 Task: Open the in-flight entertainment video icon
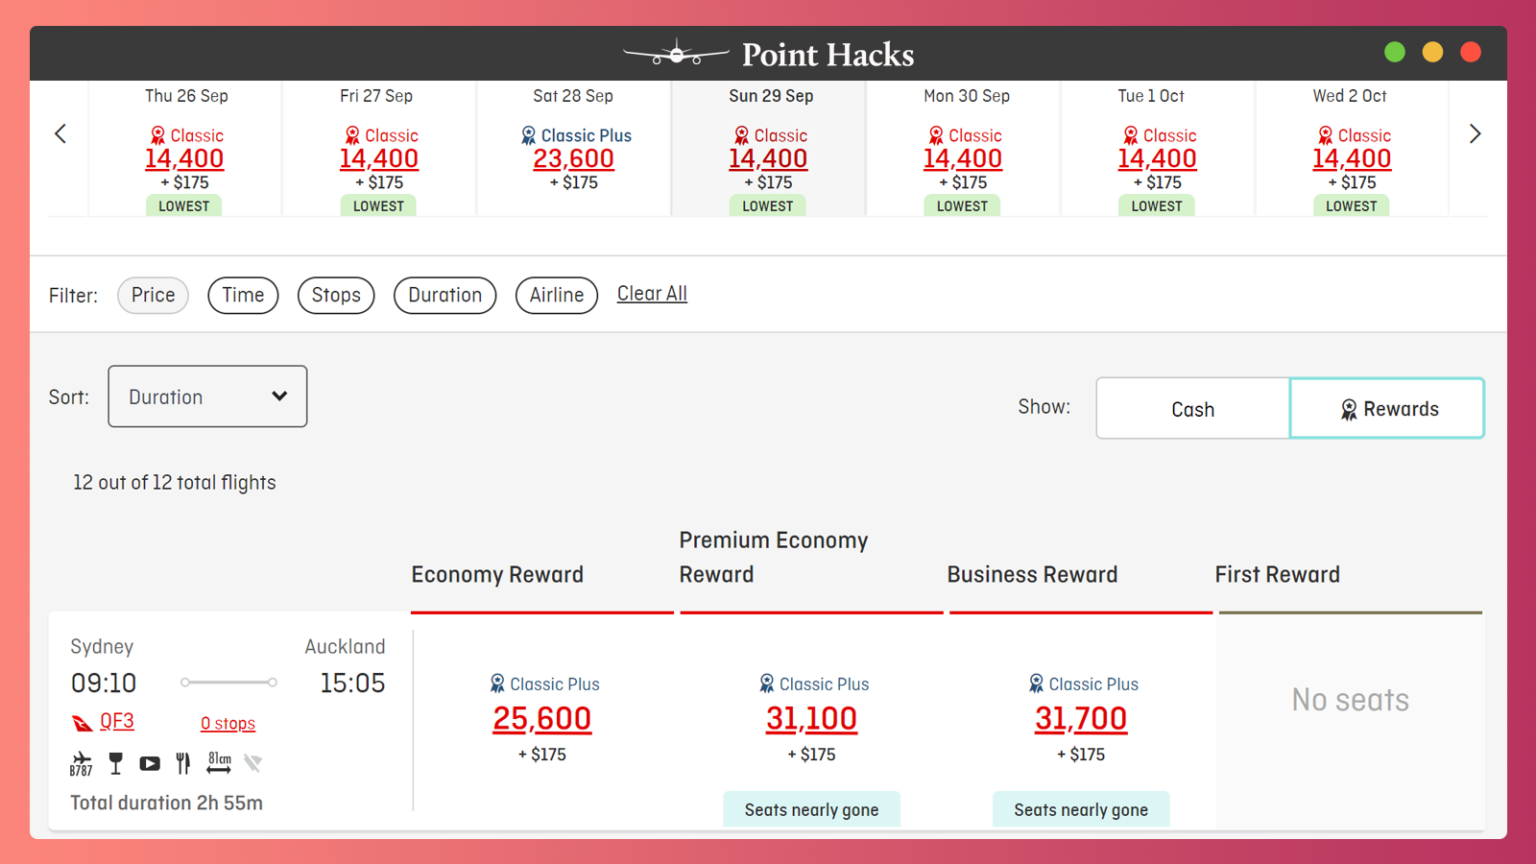coord(149,762)
